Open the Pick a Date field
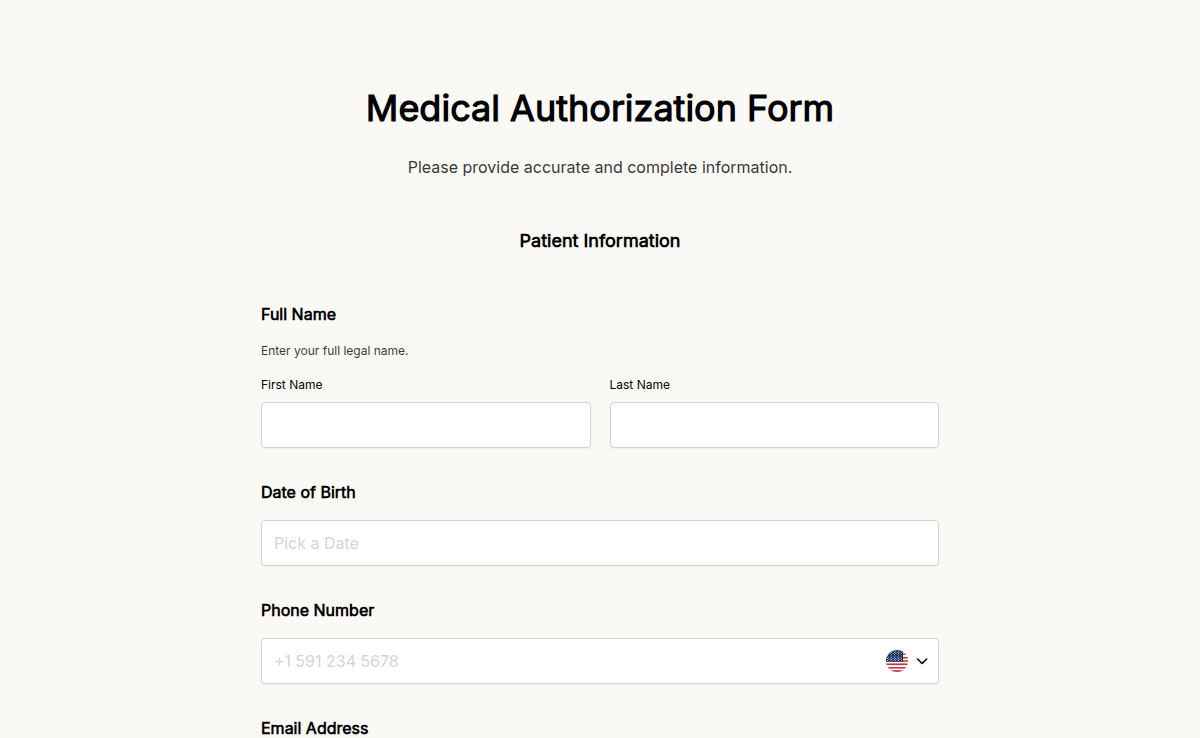The width and height of the screenshot is (1200, 738). click(x=599, y=543)
